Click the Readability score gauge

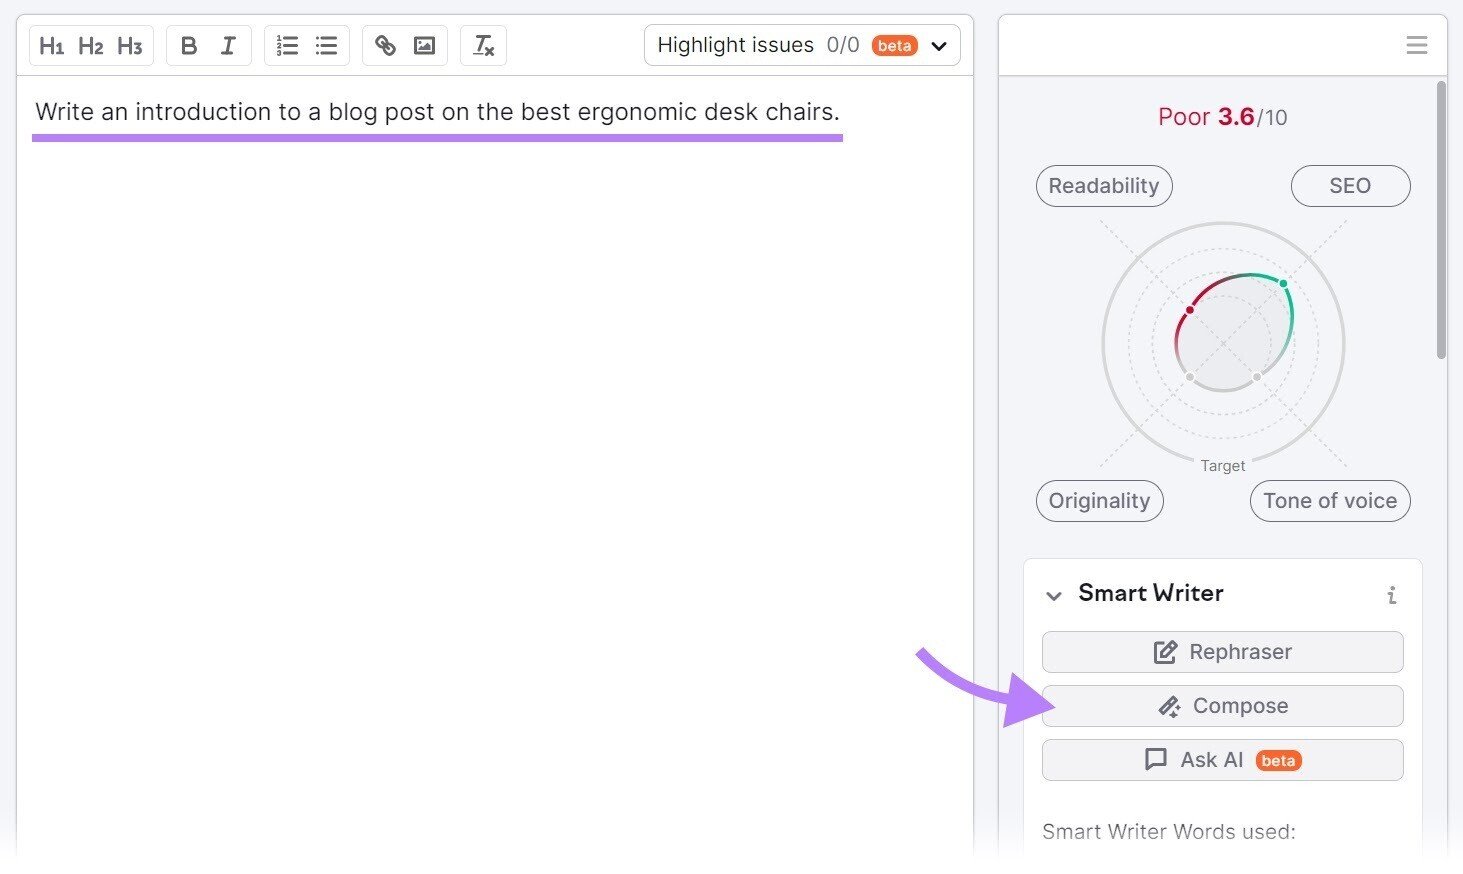pos(1103,186)
